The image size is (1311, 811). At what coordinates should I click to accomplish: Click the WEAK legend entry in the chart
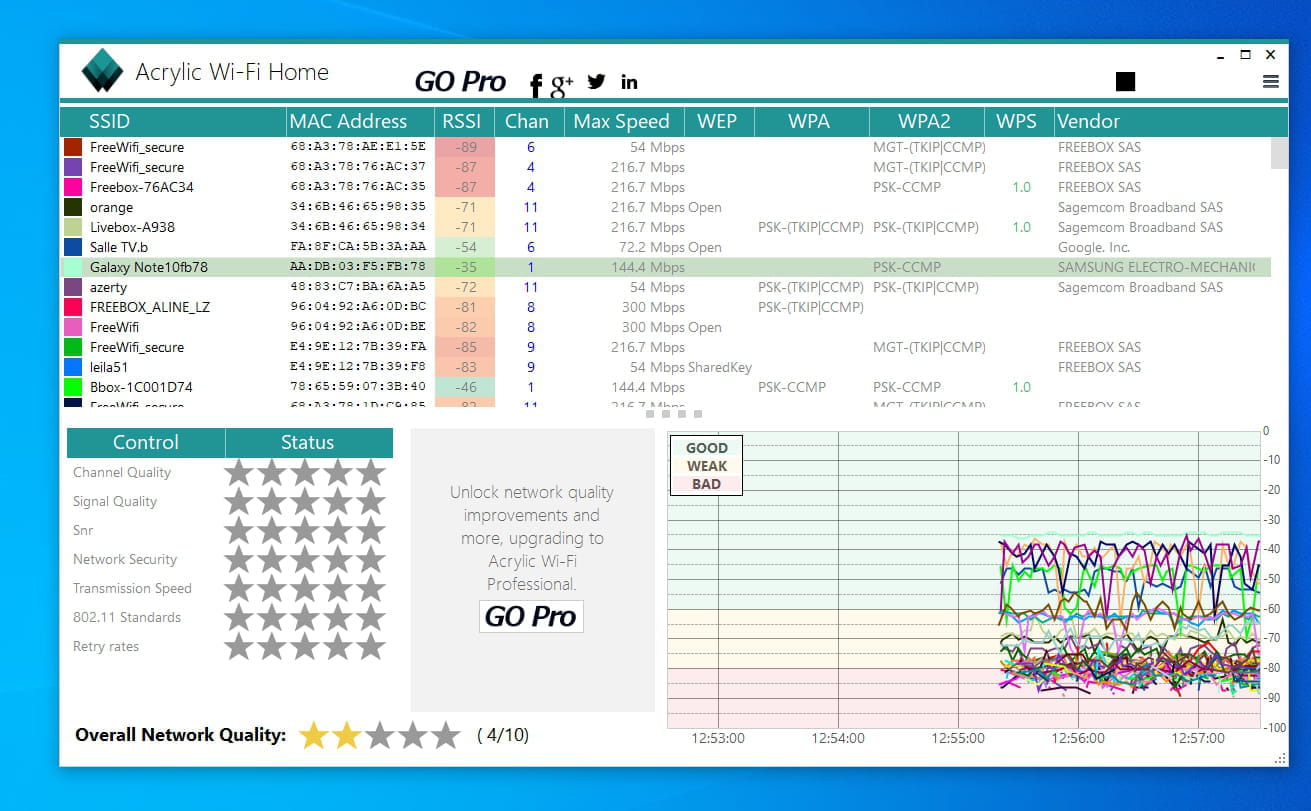pyautogui.click(x=706, y=466)
